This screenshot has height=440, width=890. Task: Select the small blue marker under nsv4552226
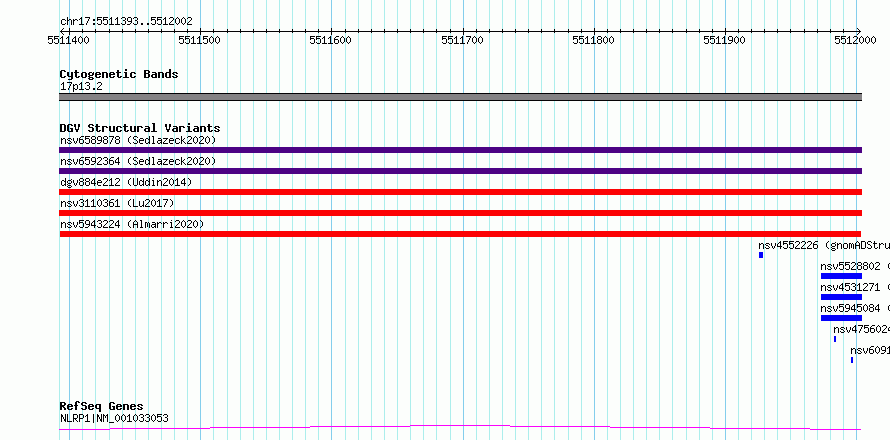(761, 255)
